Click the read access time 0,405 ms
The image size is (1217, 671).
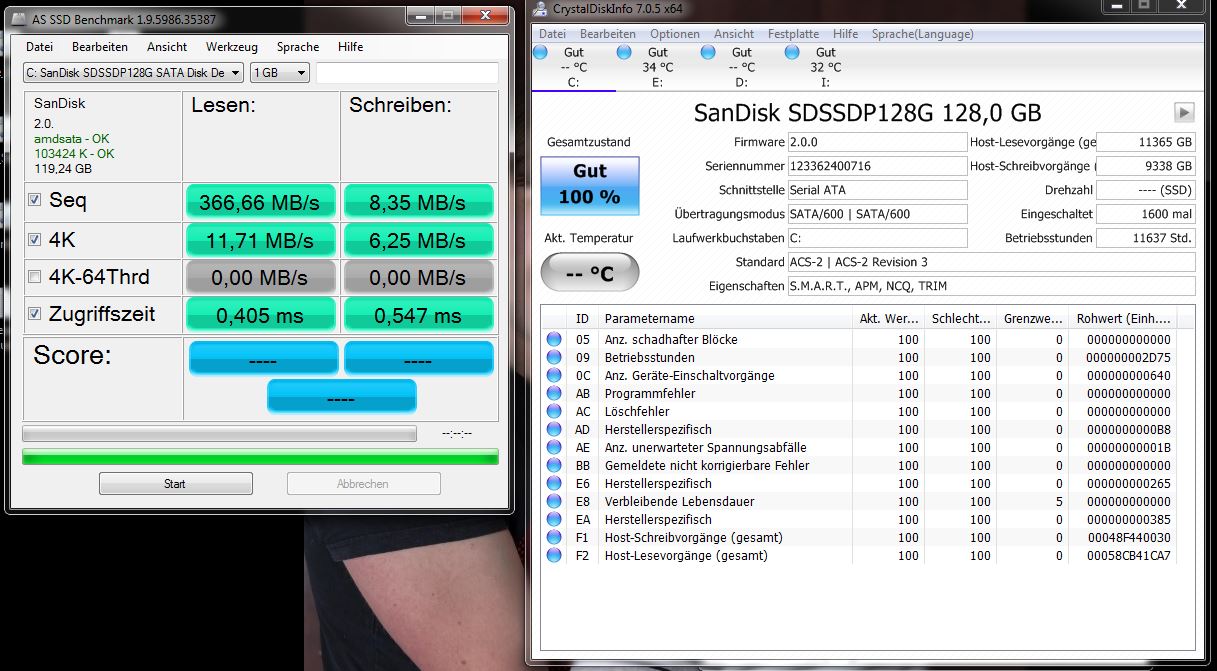[260, 315]
